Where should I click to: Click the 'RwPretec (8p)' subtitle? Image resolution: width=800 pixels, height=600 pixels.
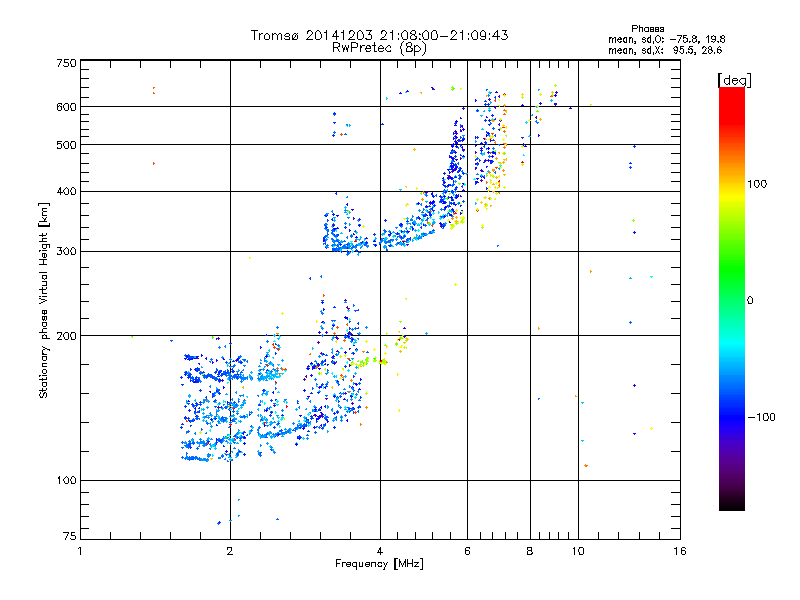point(379,48)
